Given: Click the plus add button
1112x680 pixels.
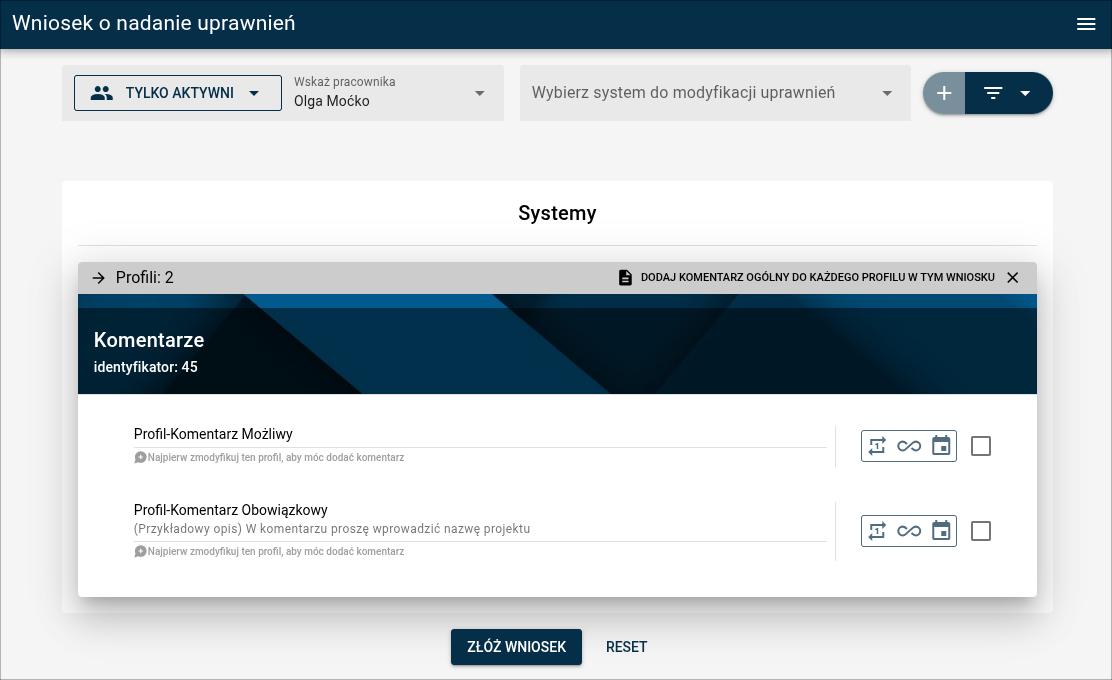Looking at the screenshot, I should (x=944, y=93).
